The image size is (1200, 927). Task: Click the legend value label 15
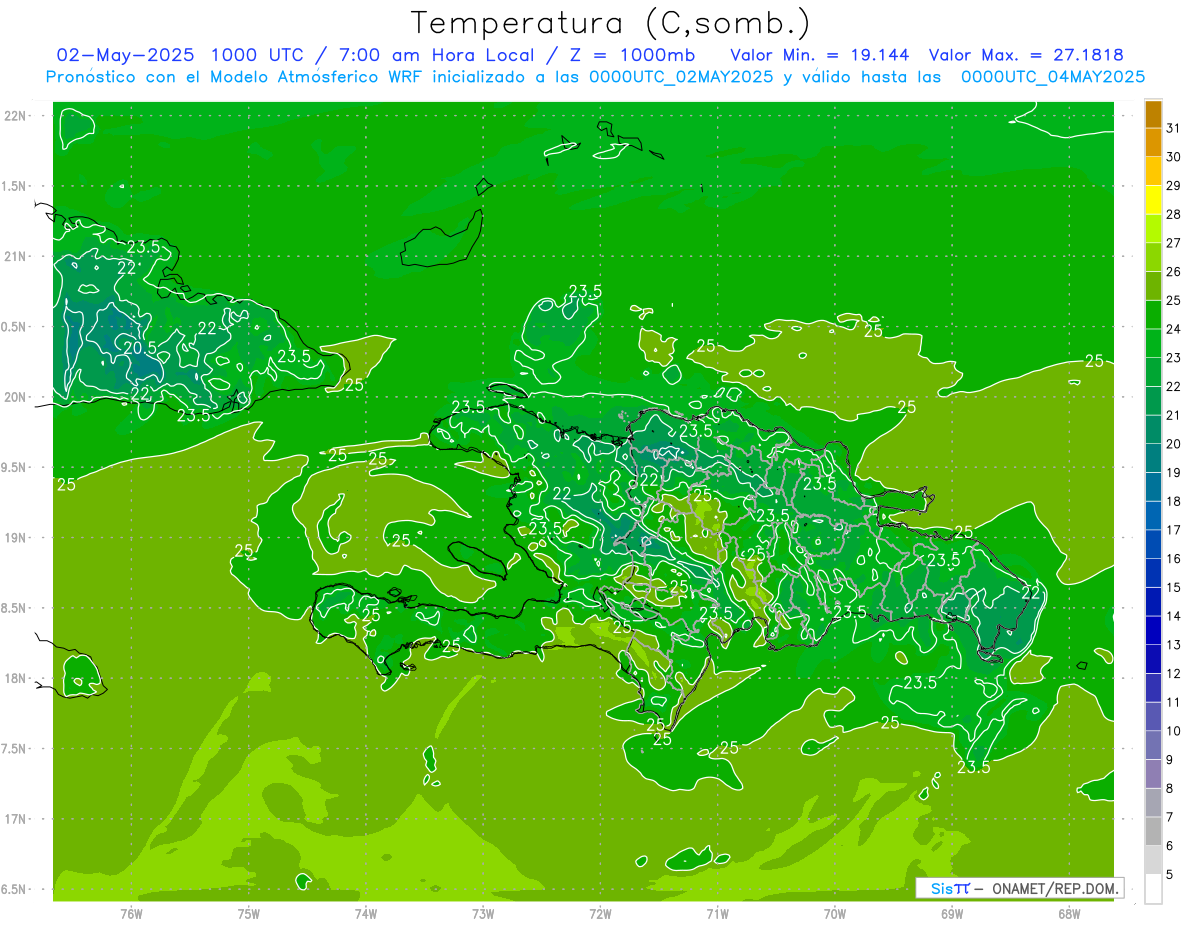(x=1174, y=587)
